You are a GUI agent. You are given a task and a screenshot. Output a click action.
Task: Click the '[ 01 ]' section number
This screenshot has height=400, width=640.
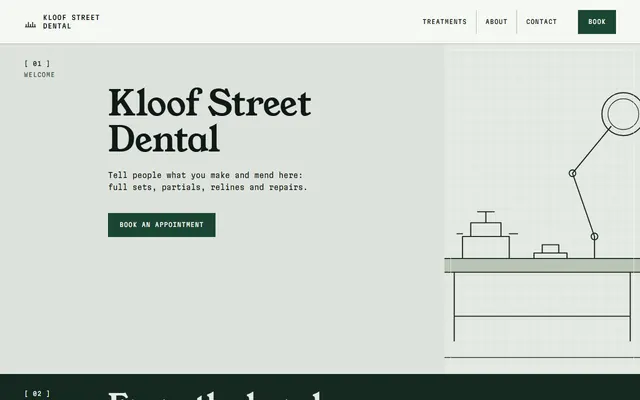37,63
